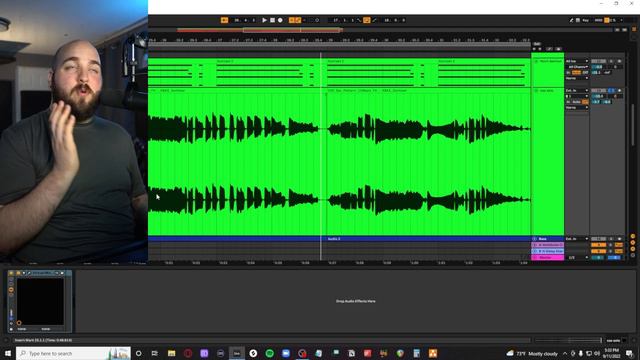This screenshot has height=360, width=640.
Task: Open the notification center icon
Action: click(629, 353)
